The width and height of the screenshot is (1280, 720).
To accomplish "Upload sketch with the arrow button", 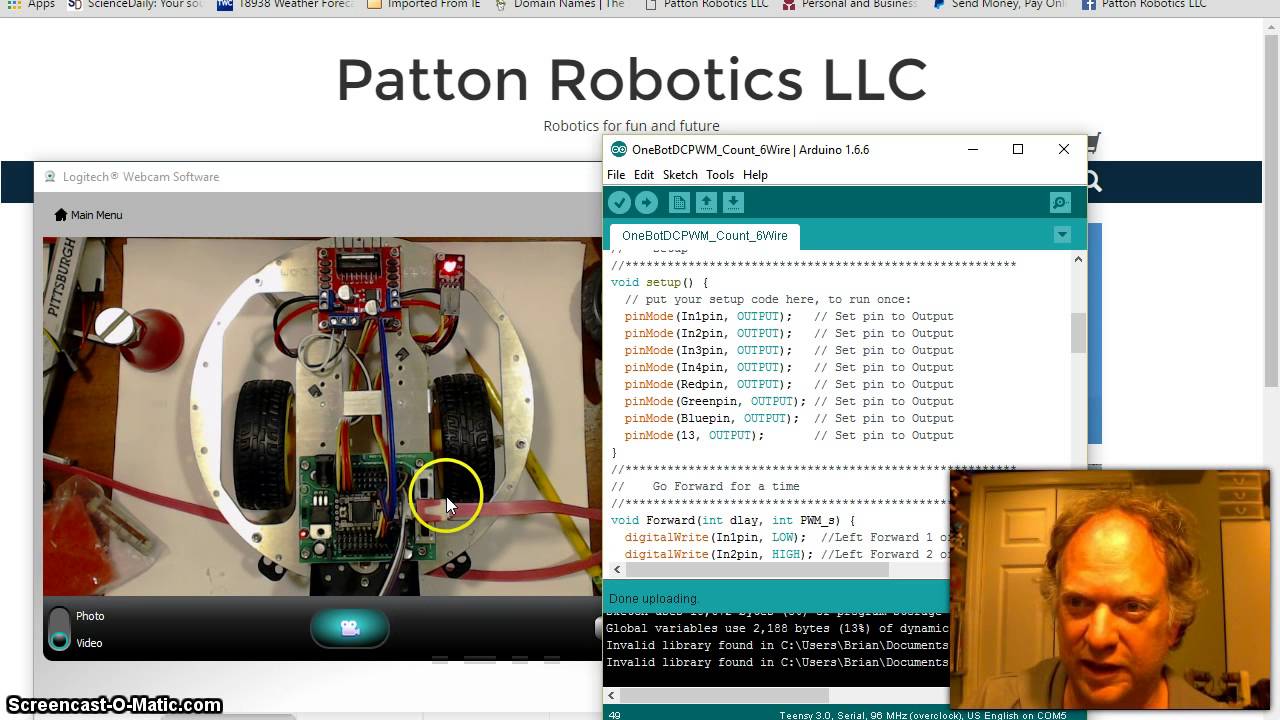I will [x=646, y=203].
